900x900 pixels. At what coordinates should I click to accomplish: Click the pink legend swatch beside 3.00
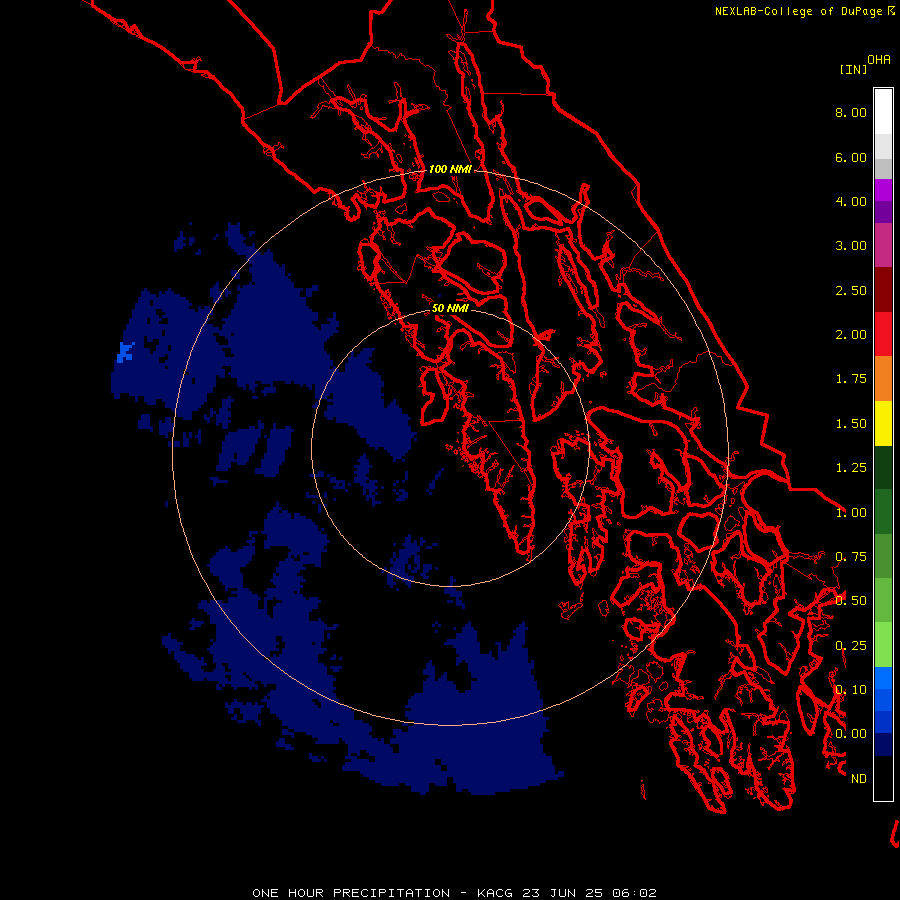[883, 245]
